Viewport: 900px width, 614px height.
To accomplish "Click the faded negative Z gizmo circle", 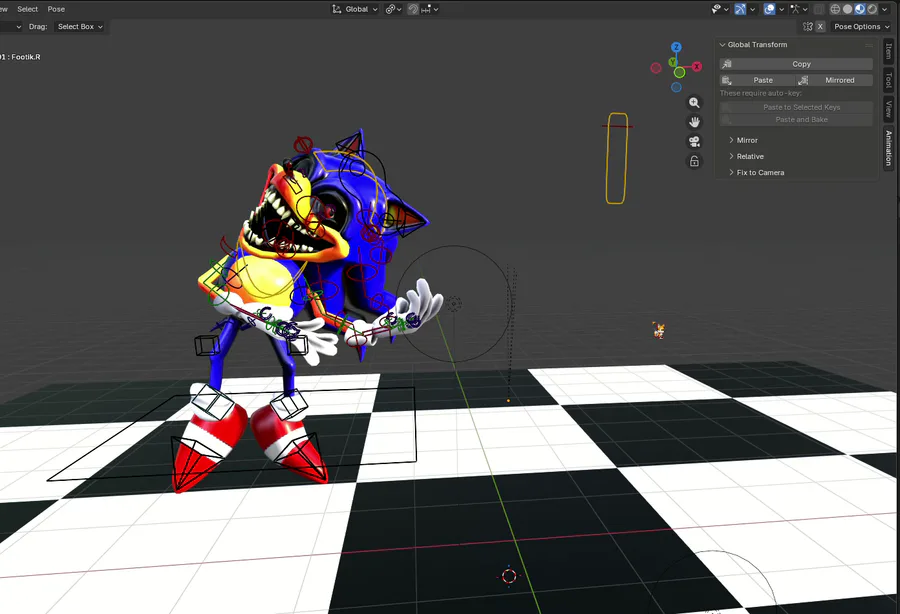I will coord(676,87).
